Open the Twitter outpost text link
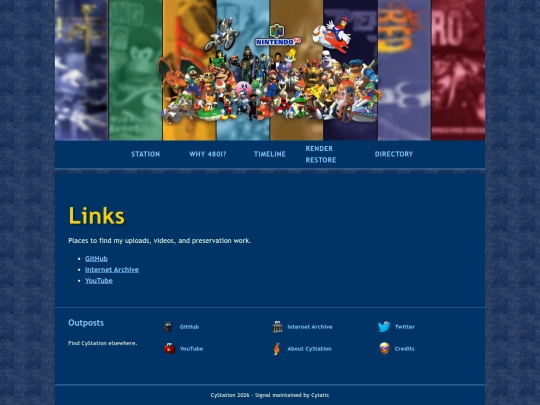 (405, 327)
